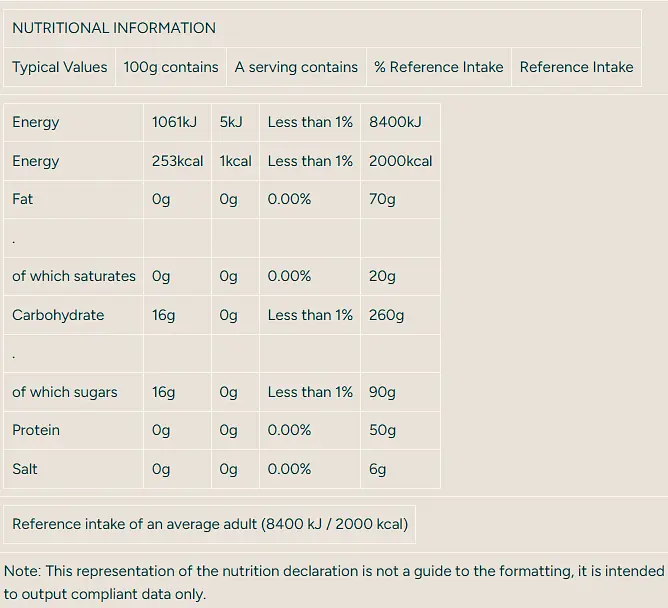This screenshot has height=608, width=668.
Task: Select the 253kcal energy cell
Action: pos(178,161)
